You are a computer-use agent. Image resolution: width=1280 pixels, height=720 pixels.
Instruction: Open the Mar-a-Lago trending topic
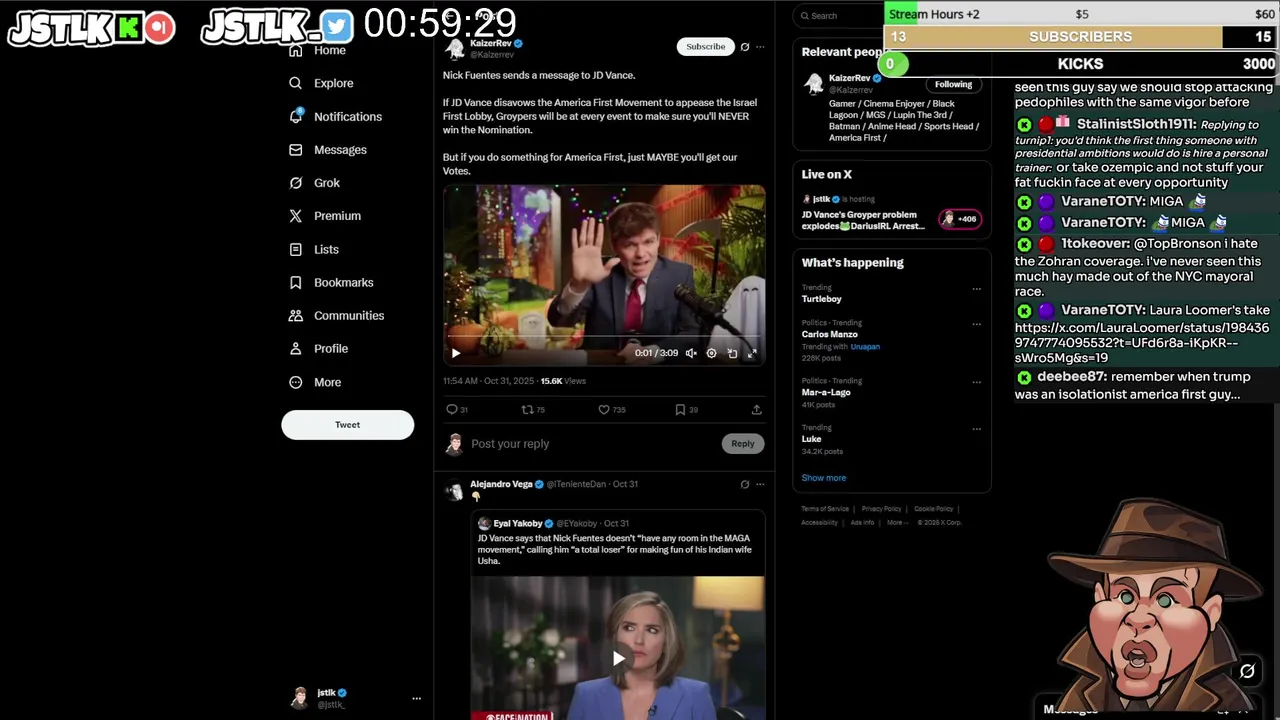point(826,392)
